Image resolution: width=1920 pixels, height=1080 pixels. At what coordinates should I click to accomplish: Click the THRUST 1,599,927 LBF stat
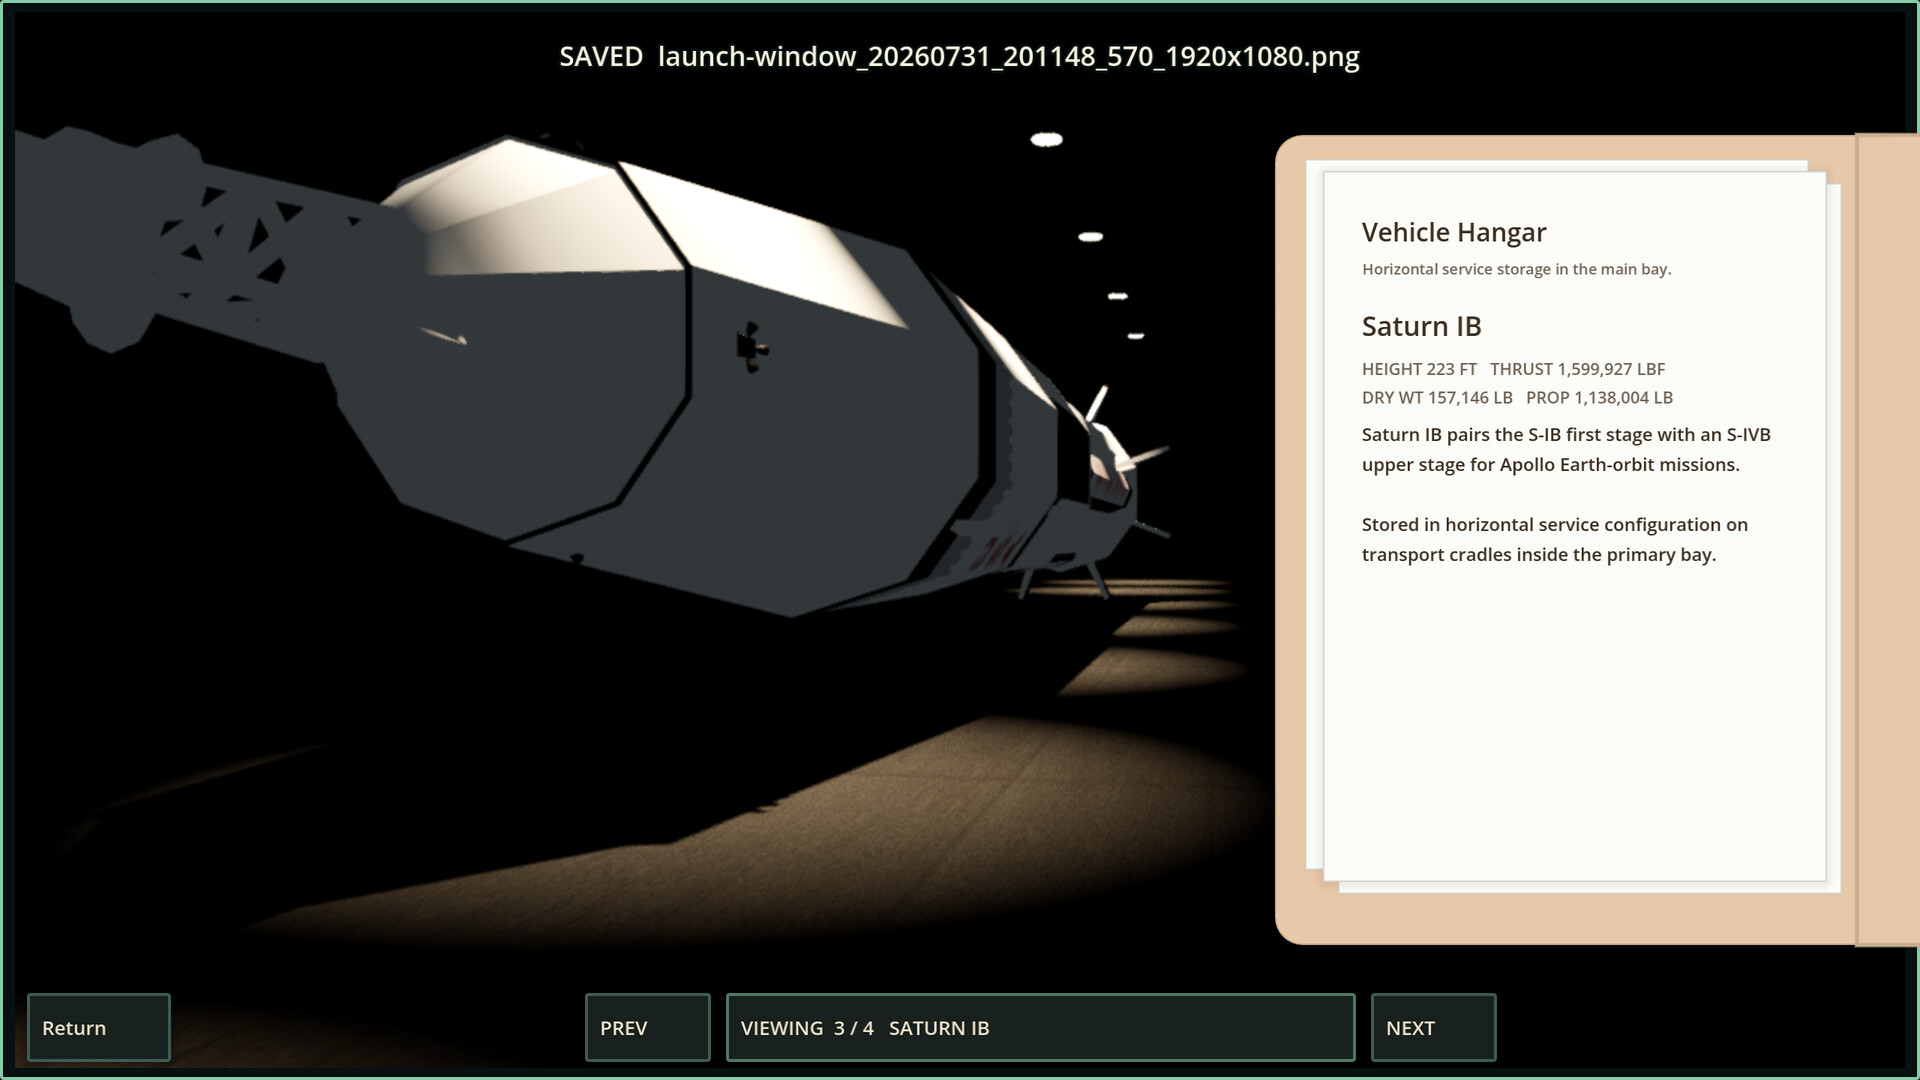point(1577,369)
